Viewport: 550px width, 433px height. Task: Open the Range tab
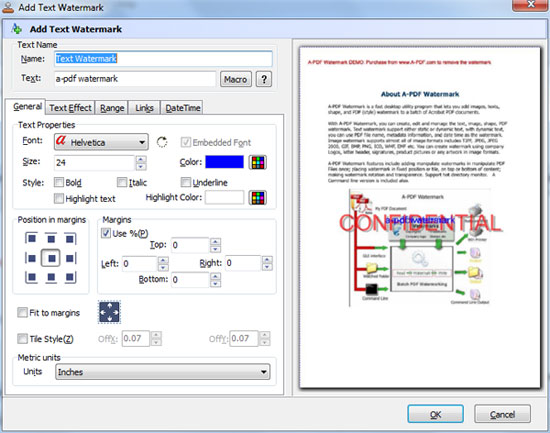click(112, 108)
